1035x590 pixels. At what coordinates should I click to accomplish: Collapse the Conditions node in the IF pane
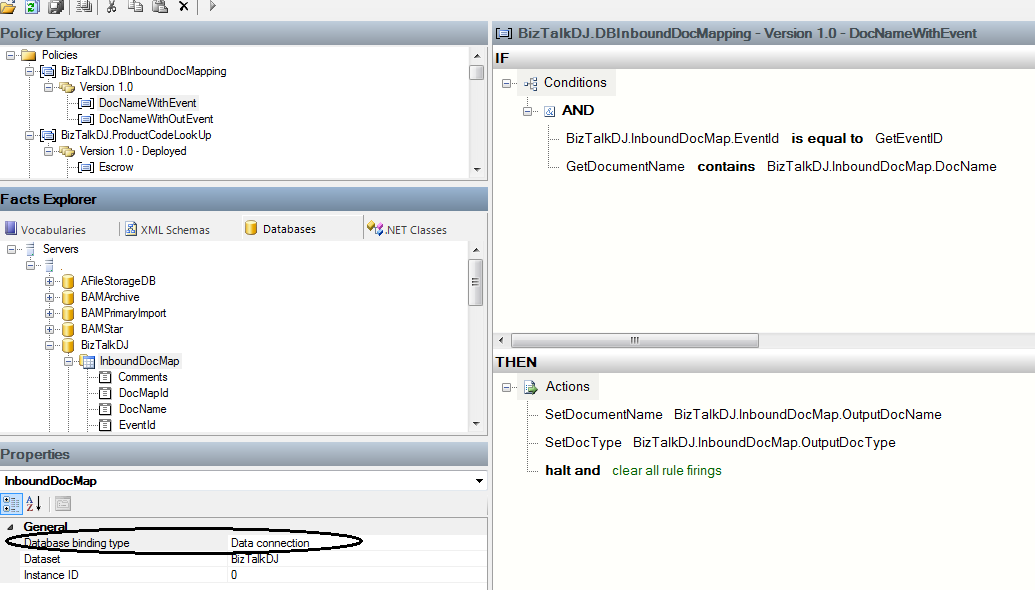pyautogui.click(x=509, y=83)
